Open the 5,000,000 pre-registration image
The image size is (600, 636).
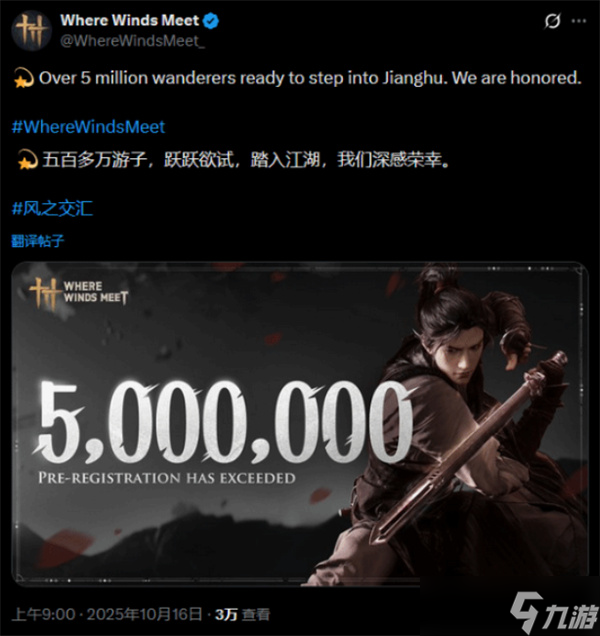tap(300, 424)
